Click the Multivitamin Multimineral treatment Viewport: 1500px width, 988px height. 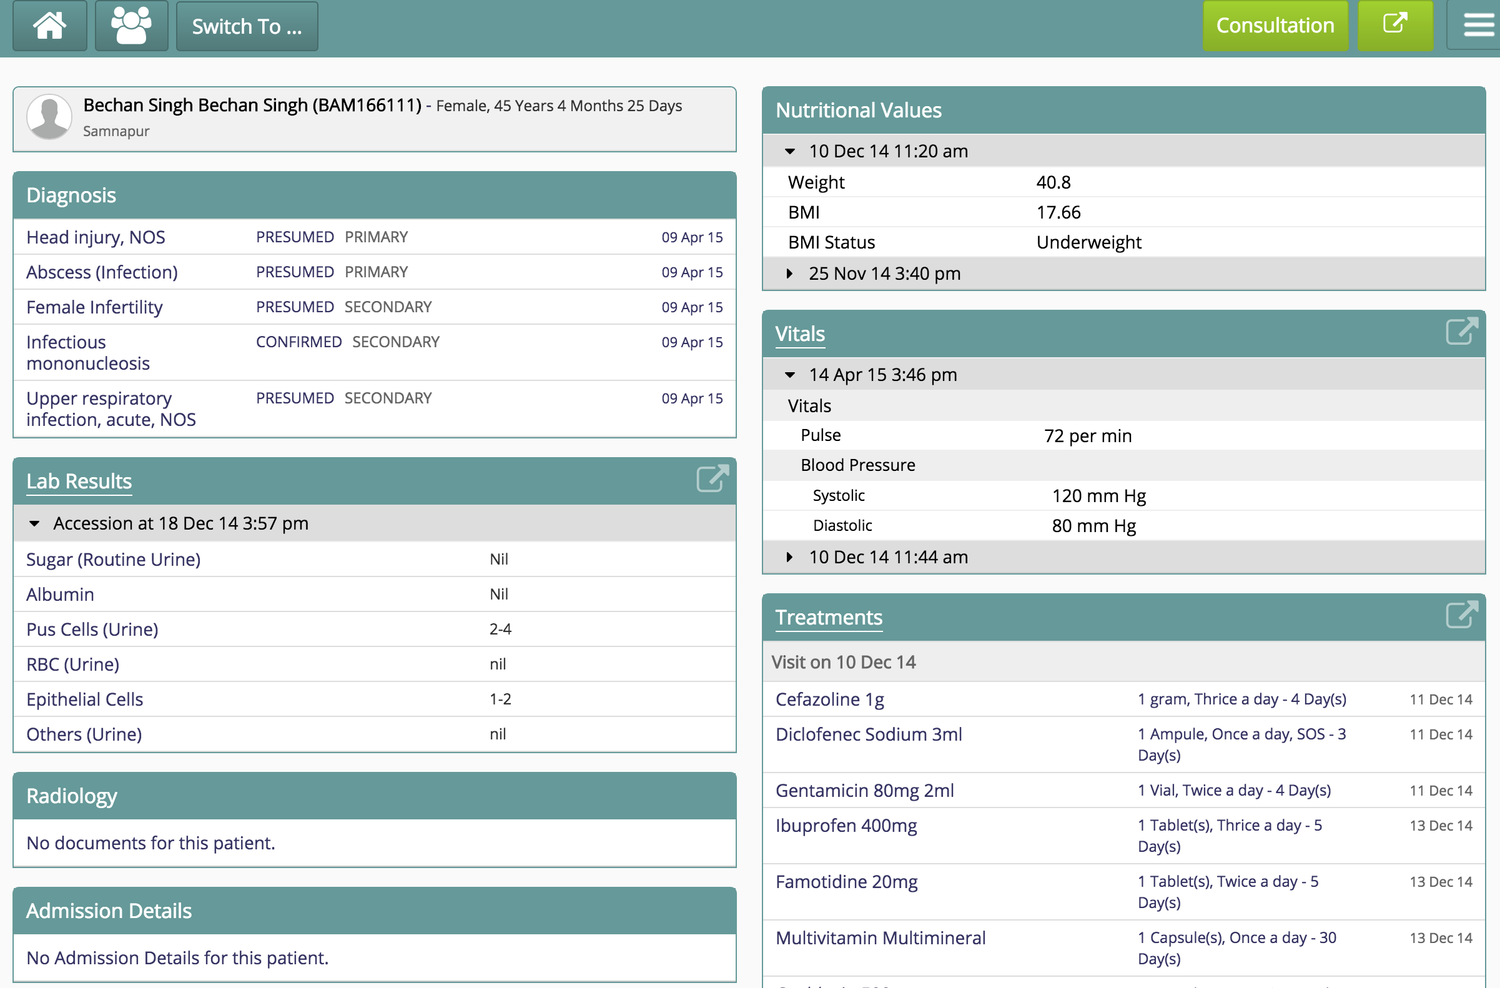coord(881,937)
